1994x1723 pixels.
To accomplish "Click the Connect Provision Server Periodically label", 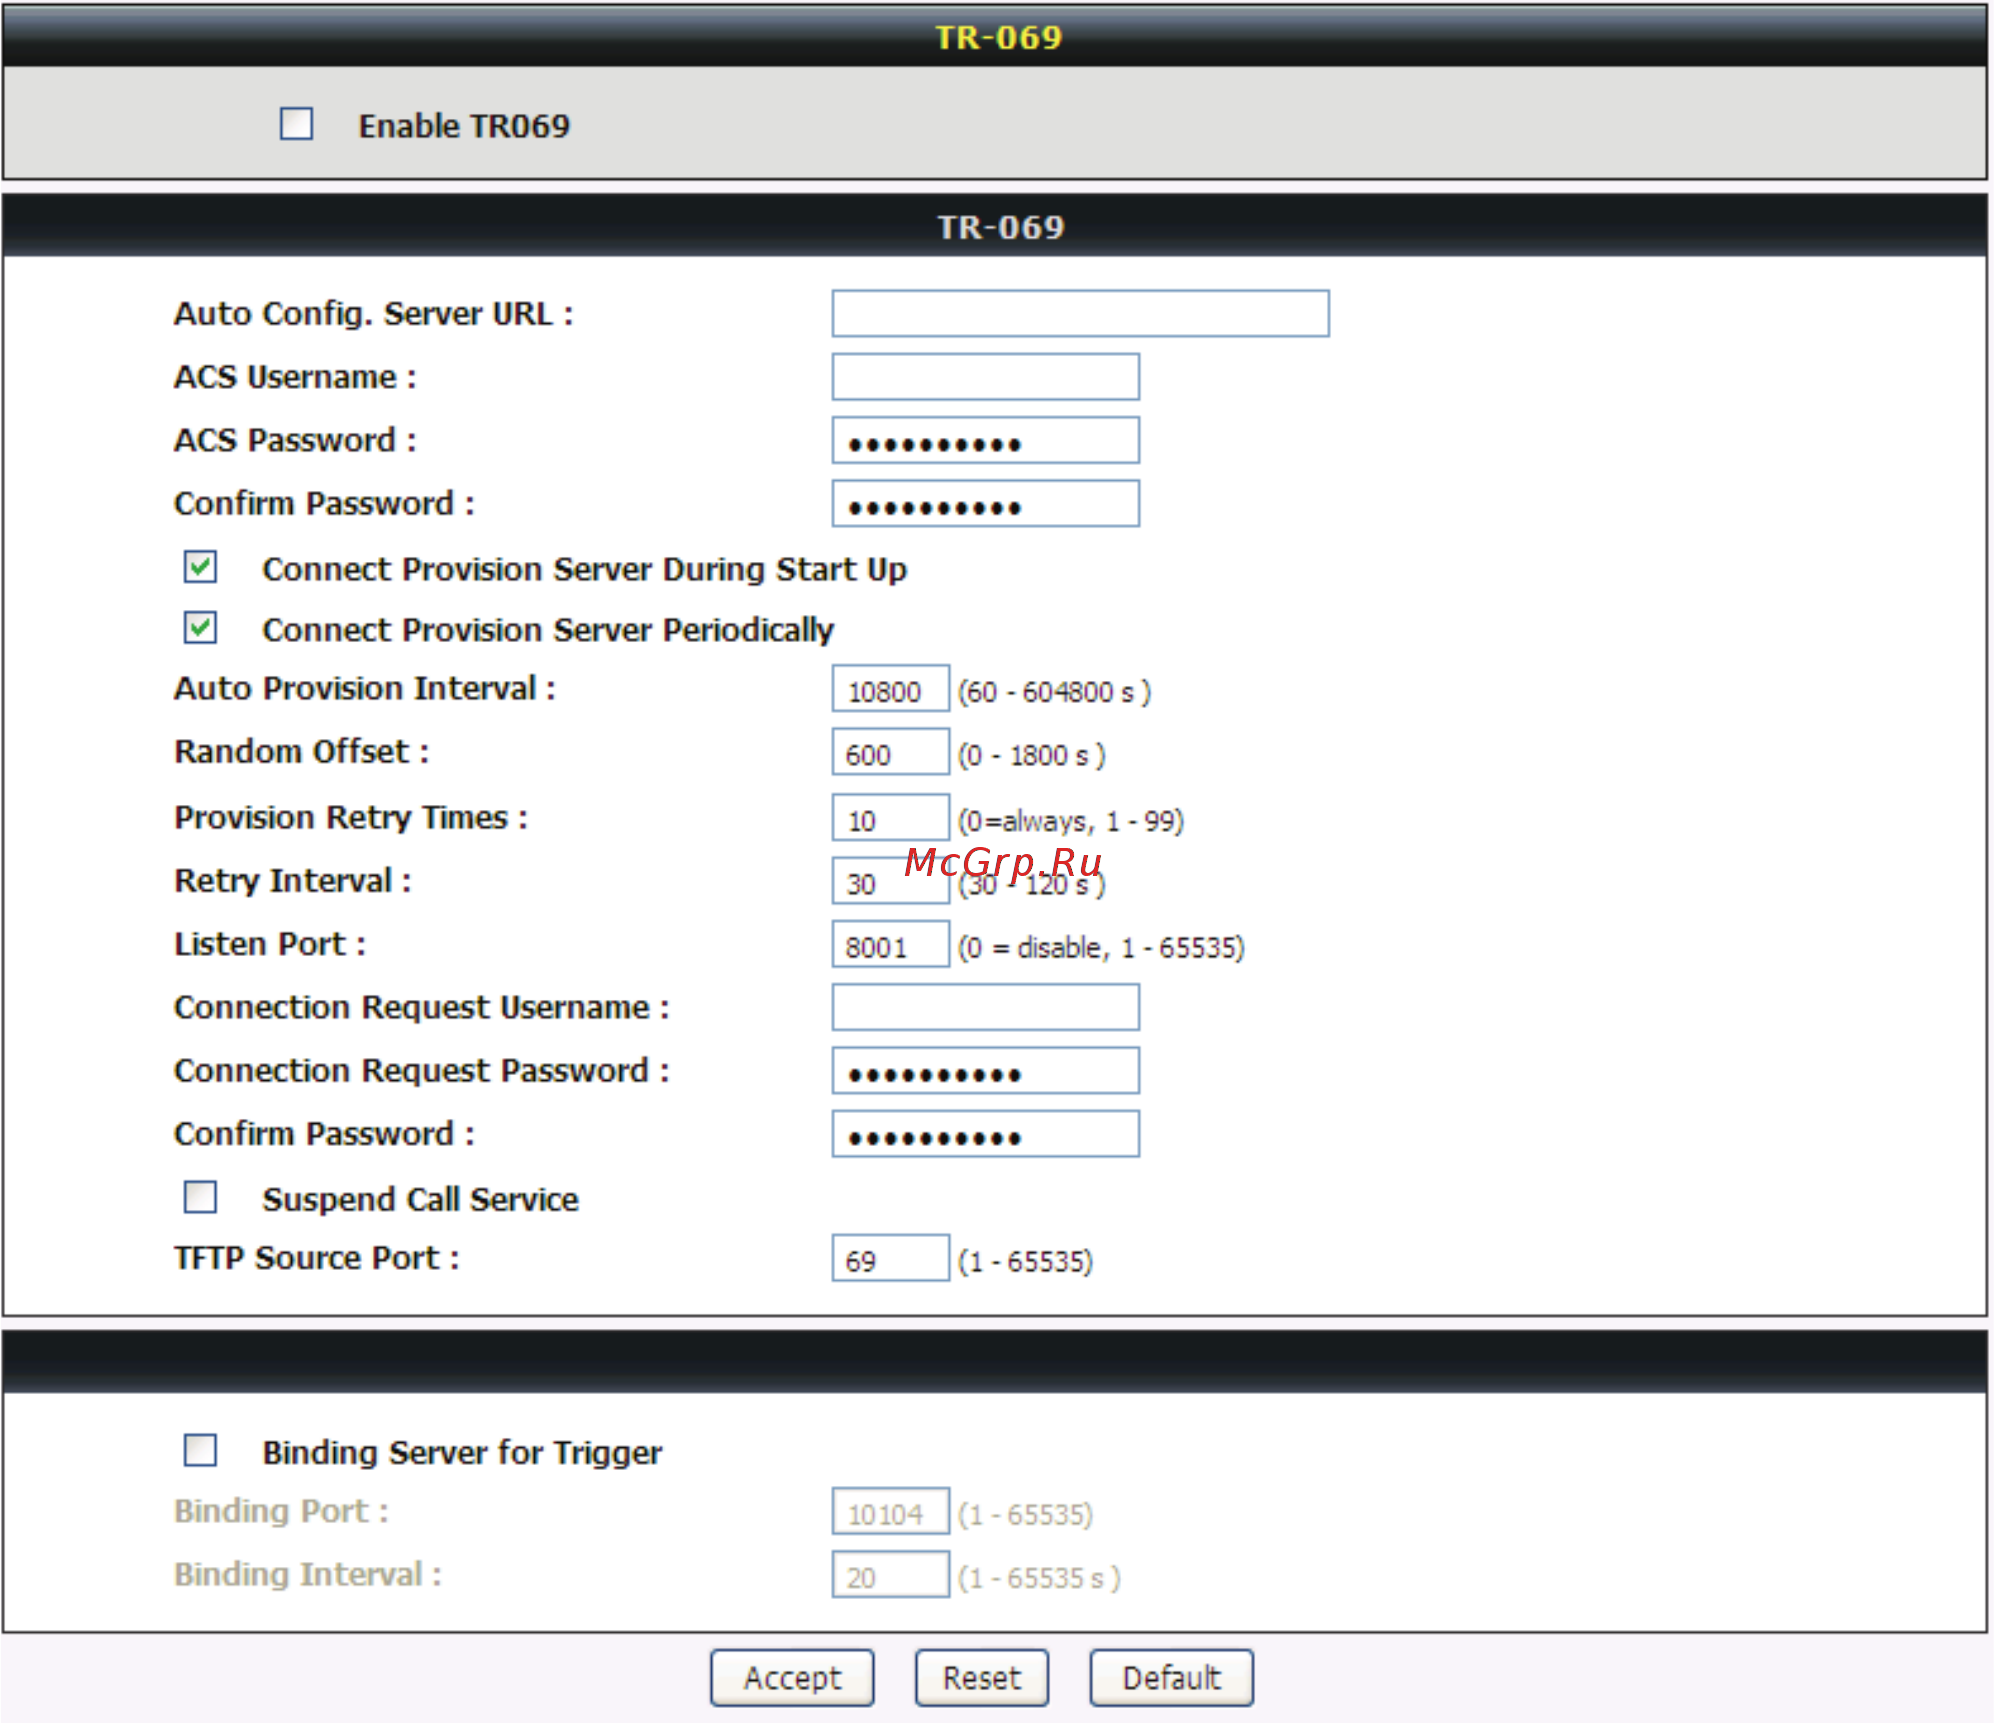I will pyautogui.click(x=548, y=630).
